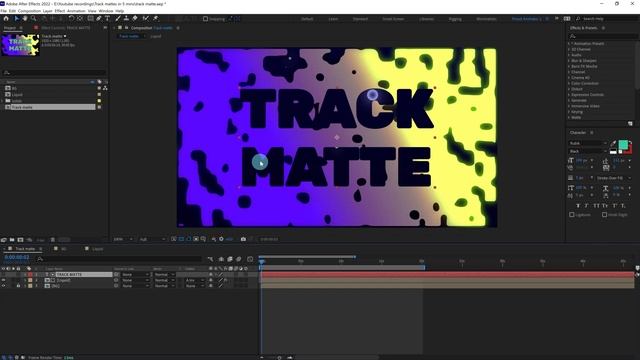This screenshot has height=360, width=640.
Task: Open the Composition menu
Action: pos(29,11)
